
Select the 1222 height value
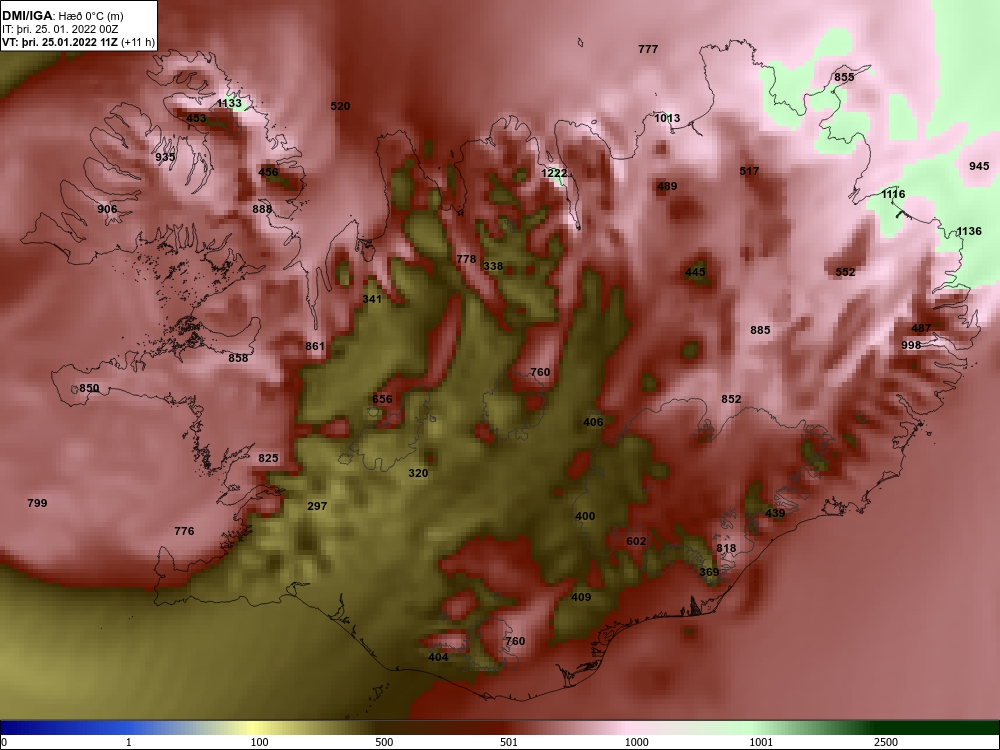coord(554,173)
